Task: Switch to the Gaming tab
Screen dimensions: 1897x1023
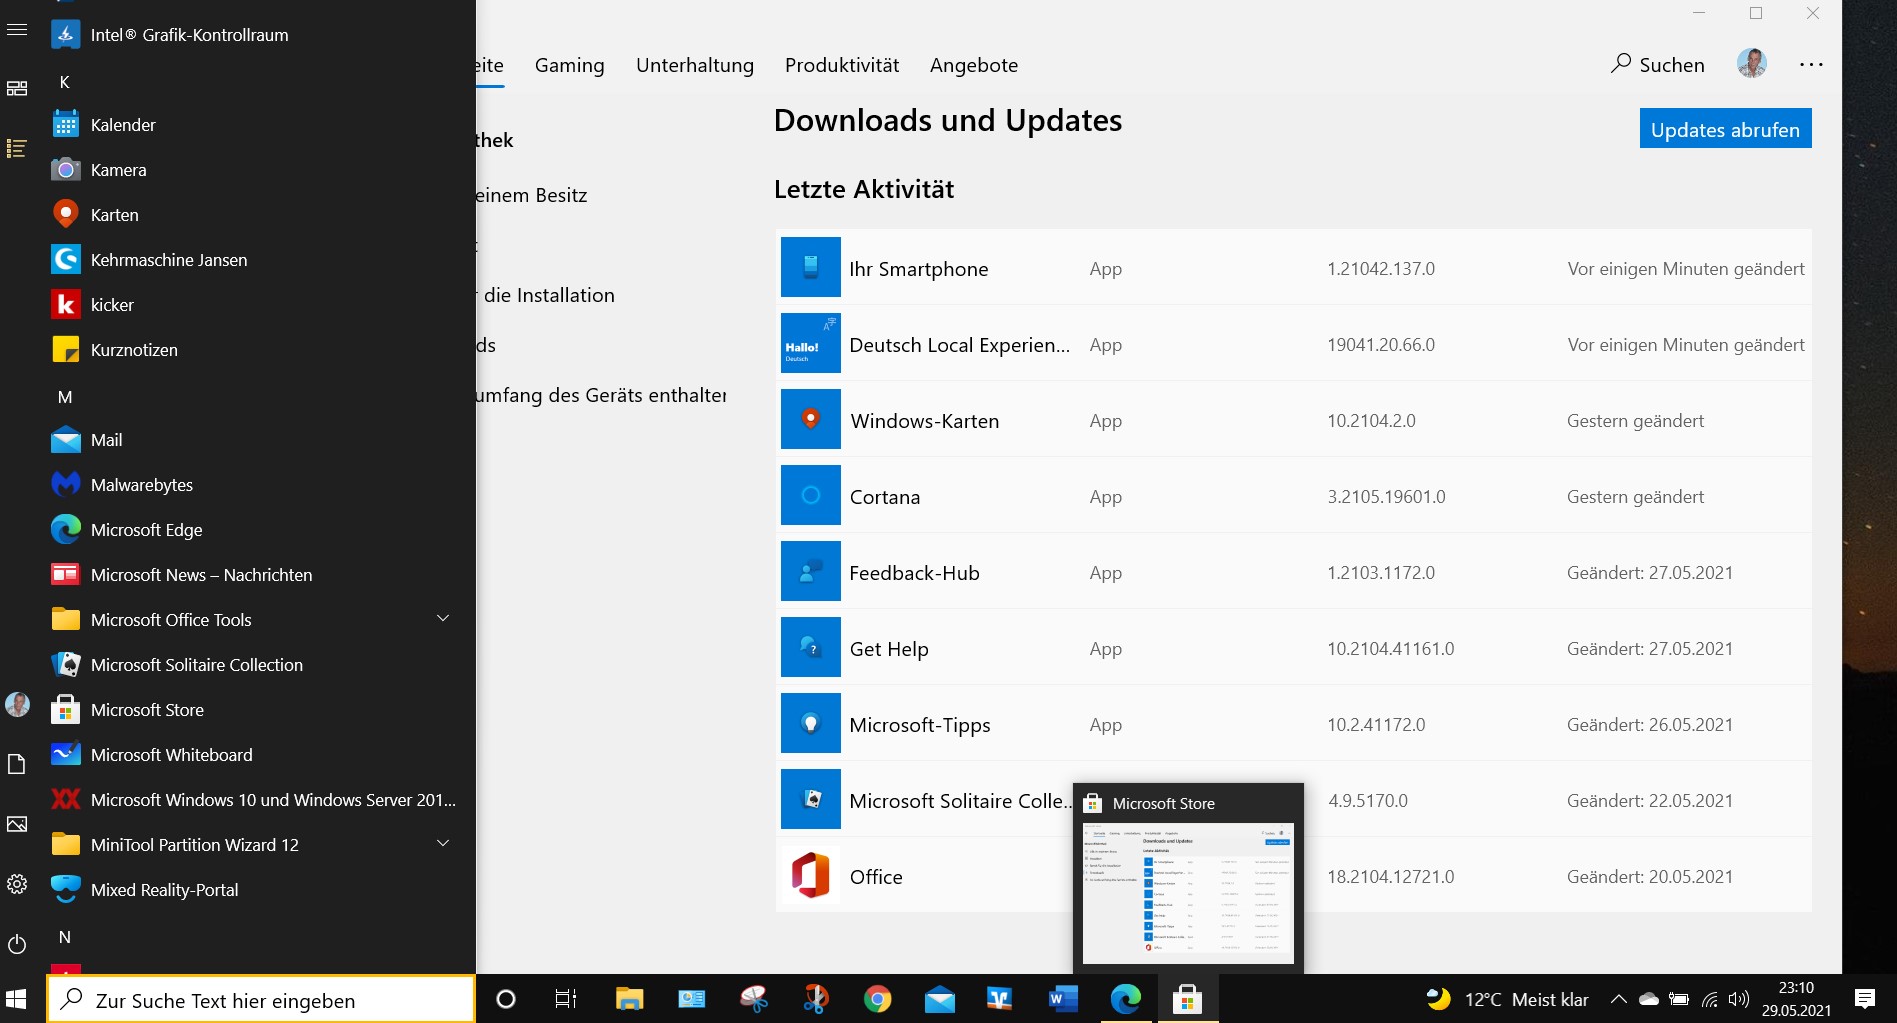Action: [569, 66]
